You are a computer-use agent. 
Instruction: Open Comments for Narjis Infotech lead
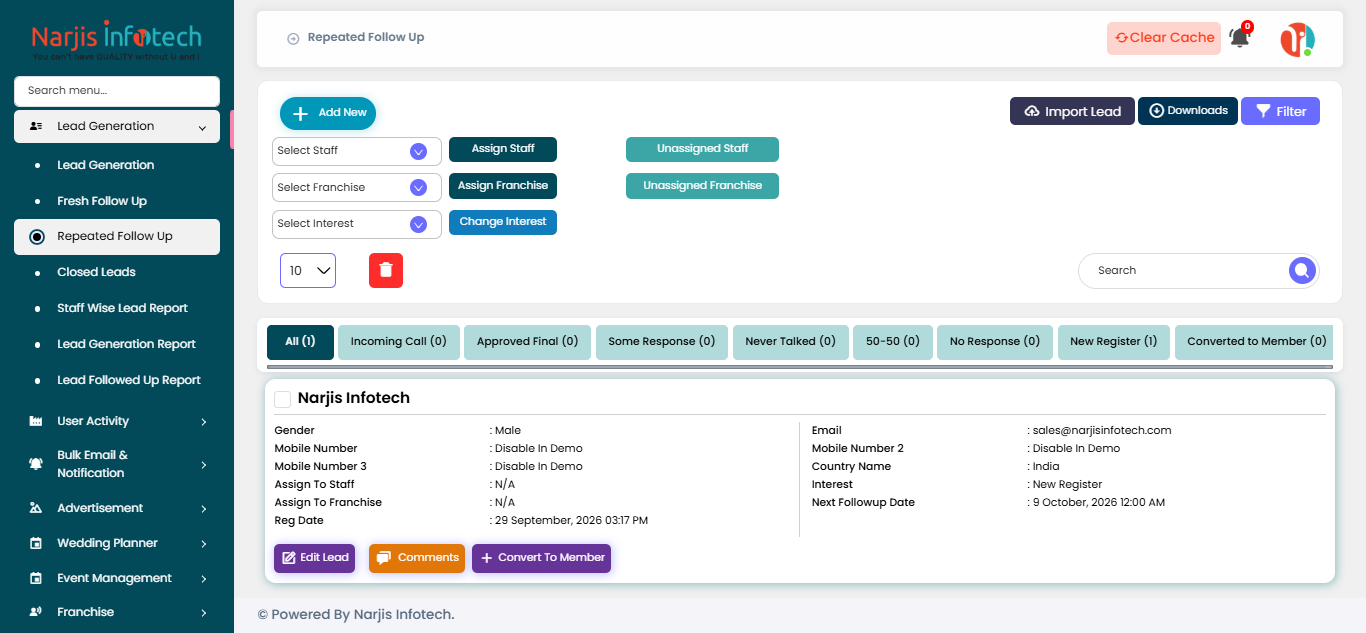tap(417, 558)
